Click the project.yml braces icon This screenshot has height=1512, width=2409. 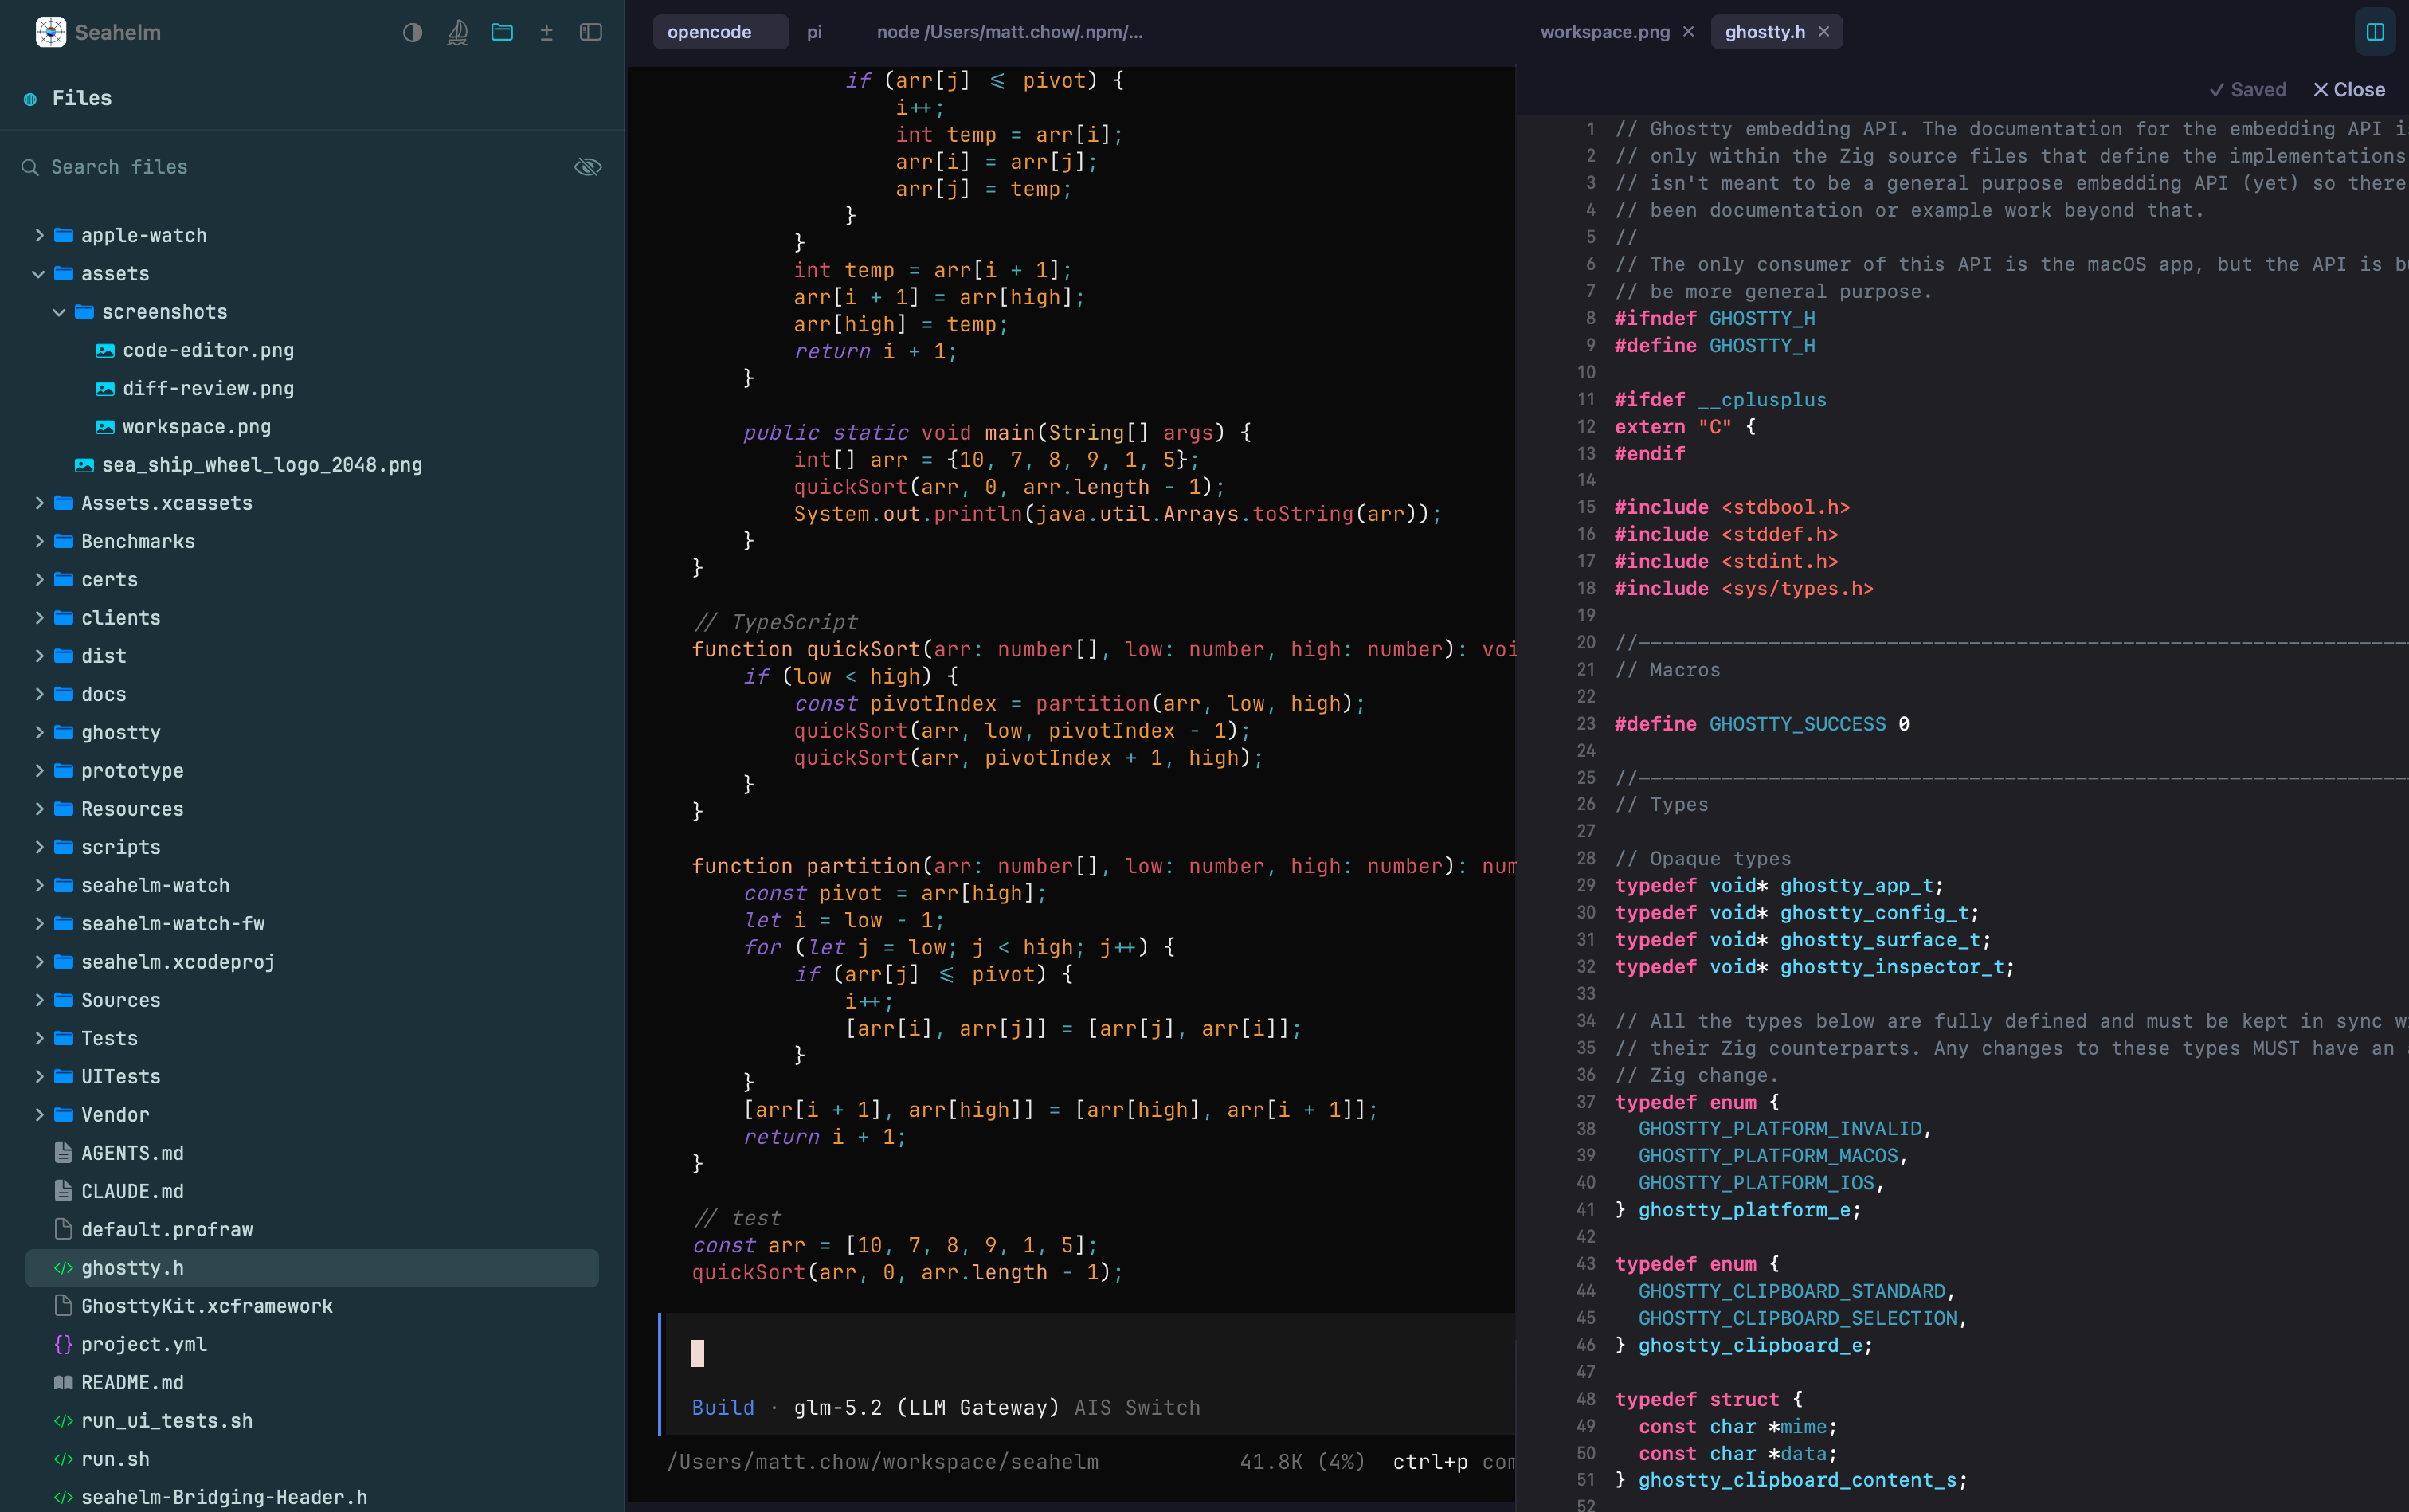[x=63, y=1344]
